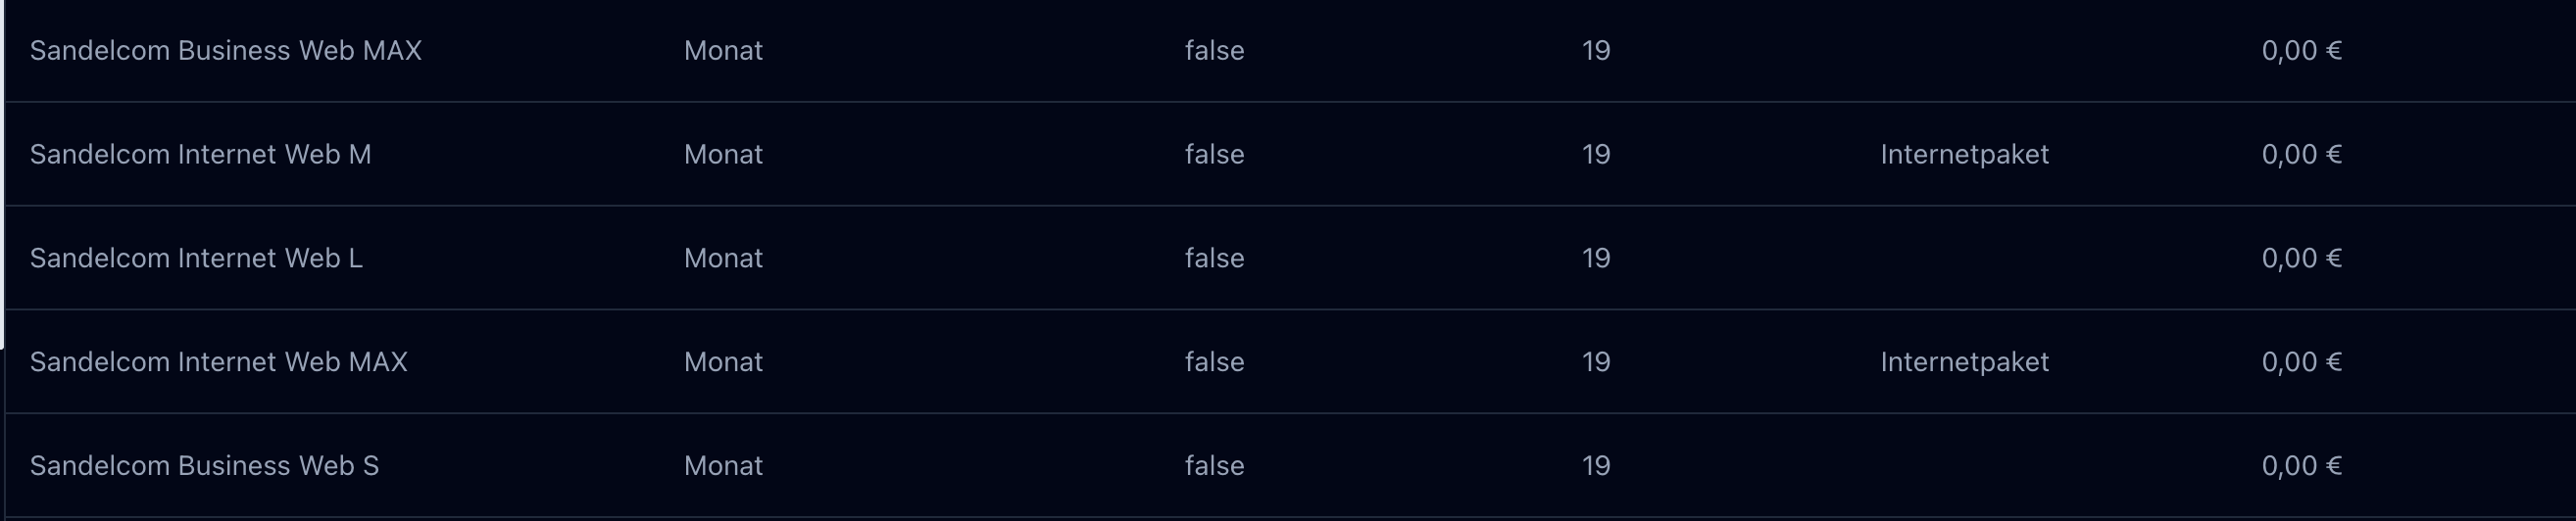The image size is (2576, 521).
Task: Click false value for Business Web MAX
Action: [x=1214, y=51]
